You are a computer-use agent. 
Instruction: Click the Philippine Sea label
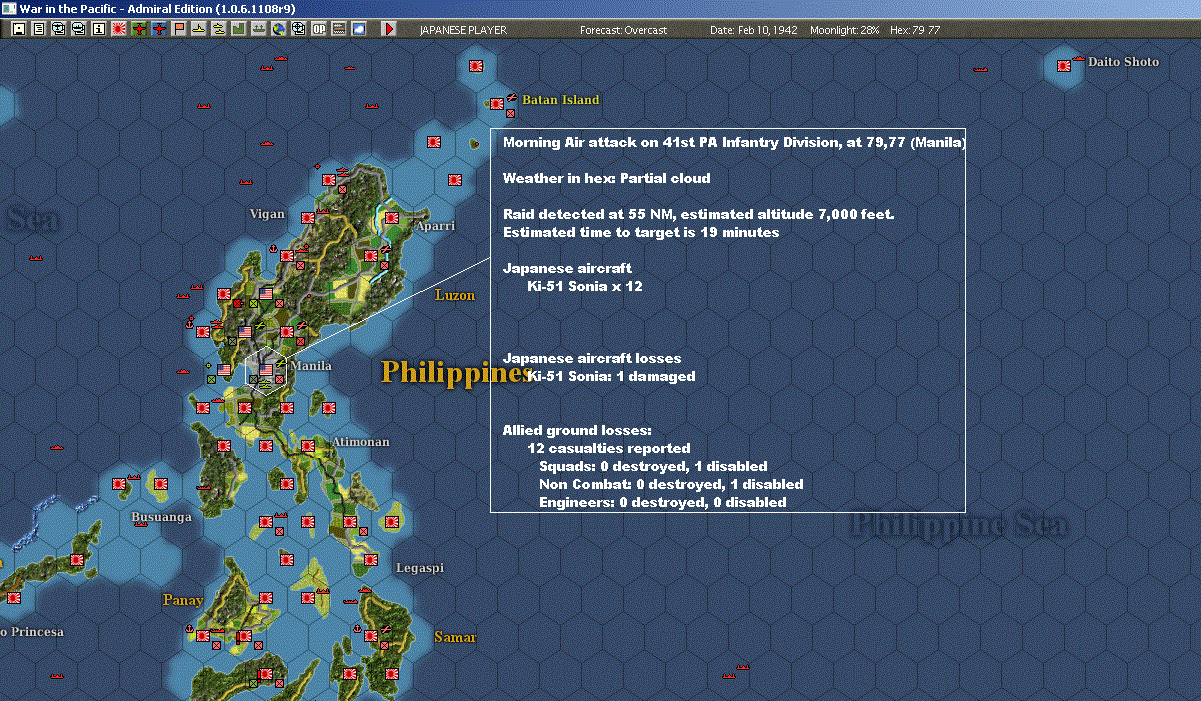(958, 526)
